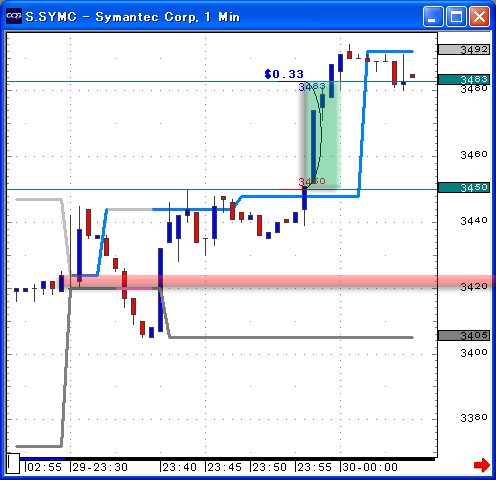
Task: Click the 3420 price scale label
Action: [474, 287]
